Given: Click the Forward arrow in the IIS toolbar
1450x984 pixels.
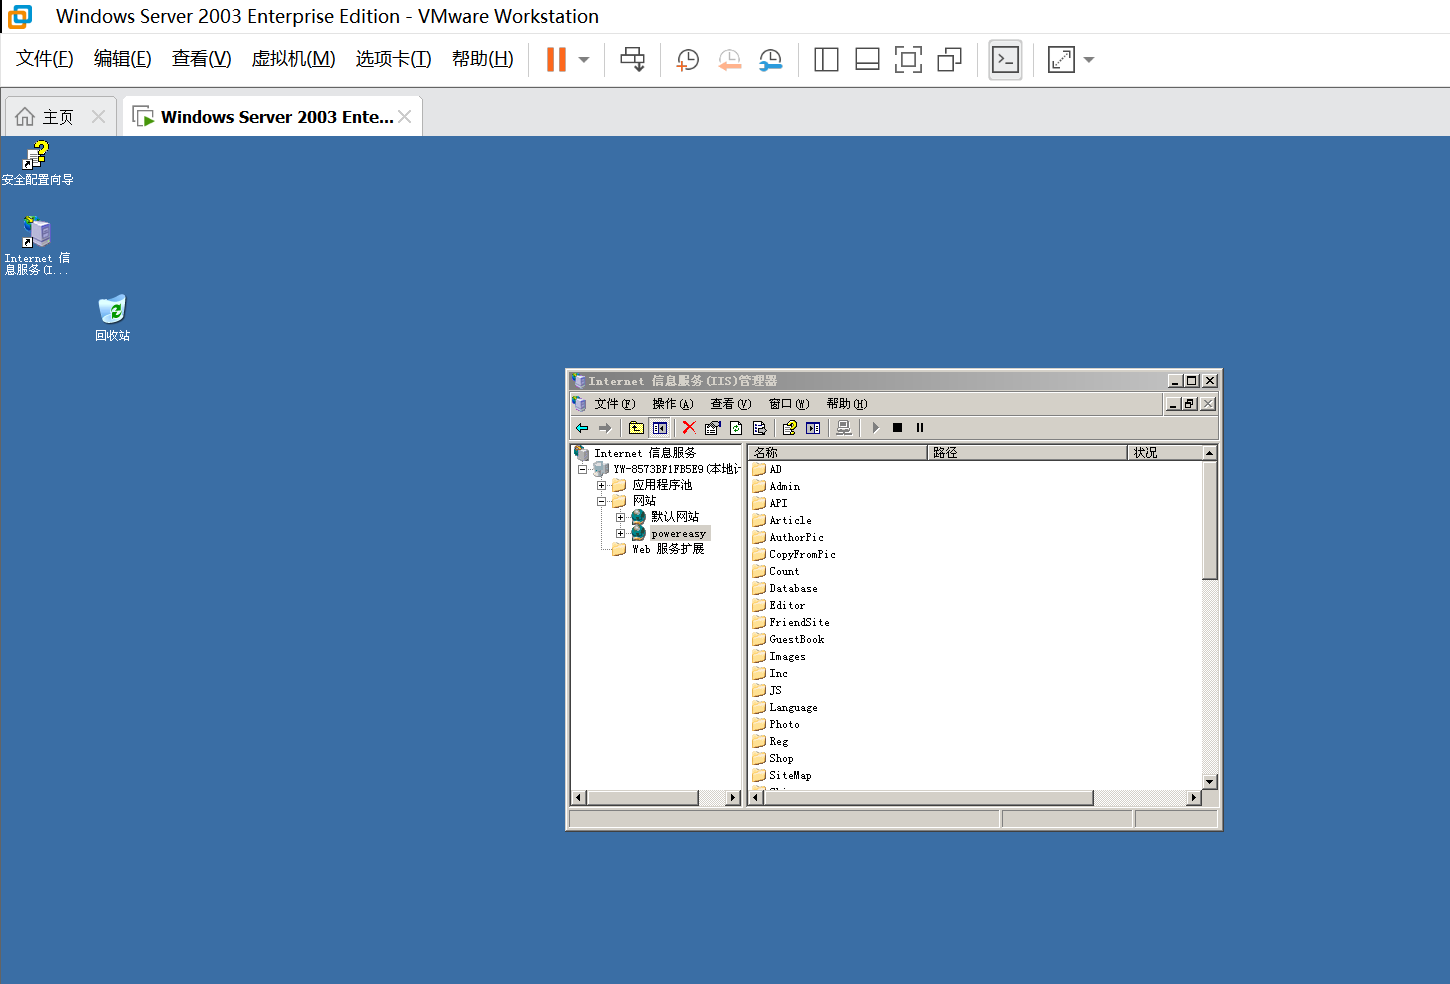Looking at the screenshot, I should (x=605, y=428).
